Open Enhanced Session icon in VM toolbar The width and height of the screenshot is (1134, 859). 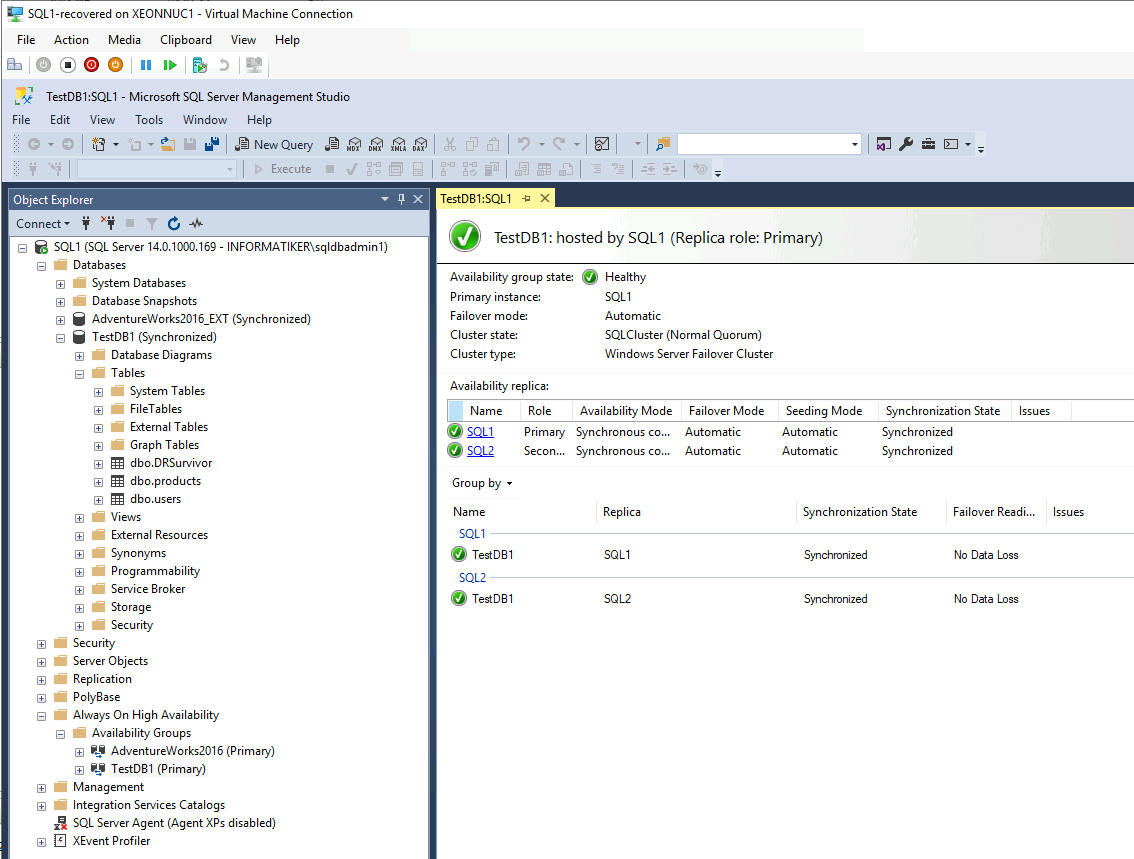pos(254,65)
